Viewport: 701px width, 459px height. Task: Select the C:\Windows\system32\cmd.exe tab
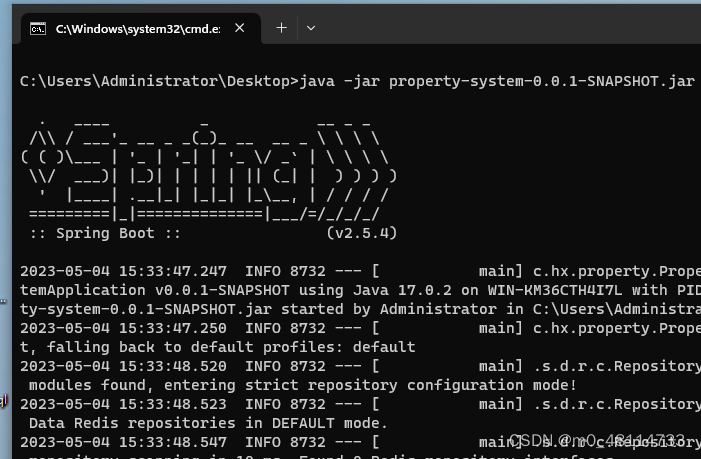coord(141,29)
